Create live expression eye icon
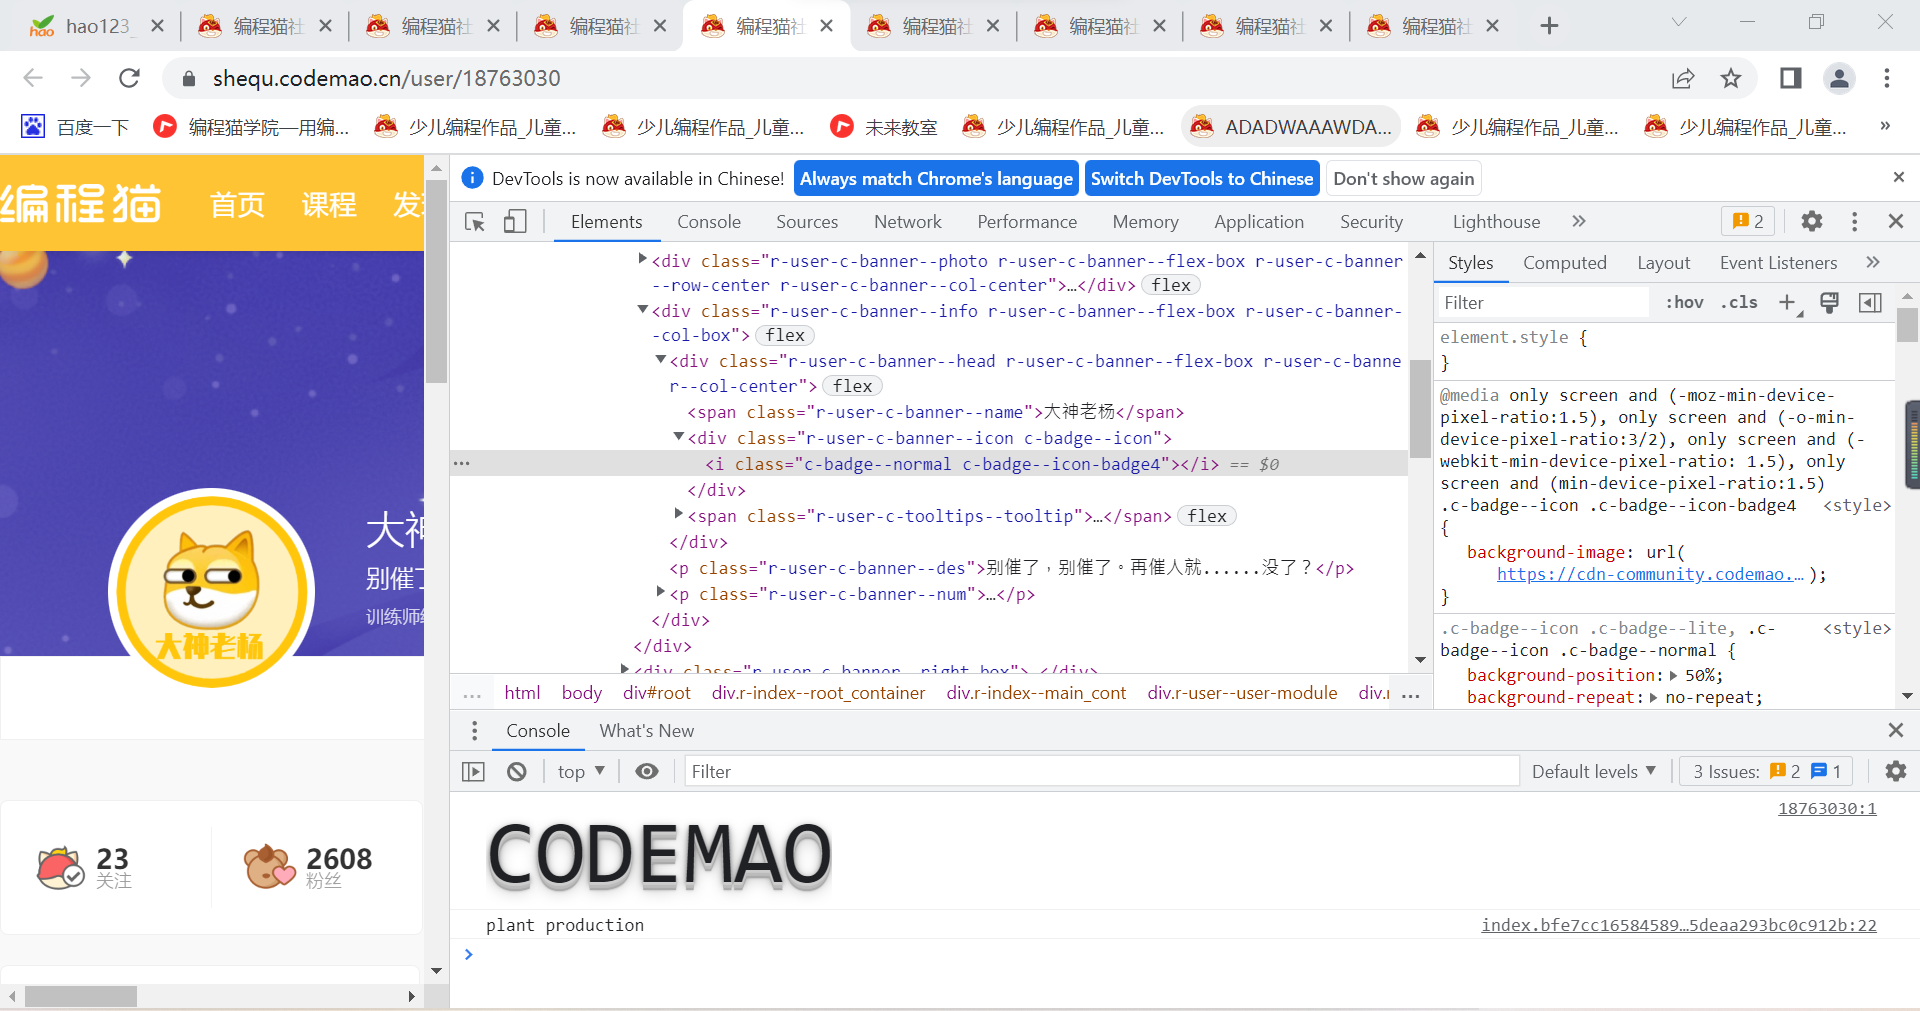This screenshot has height=1011, width=1920. pos(647,771)
